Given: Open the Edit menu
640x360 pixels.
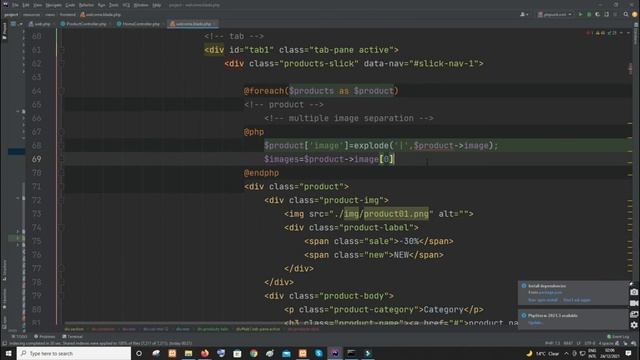Looking at the screenshot, I should tap(26, 5).
